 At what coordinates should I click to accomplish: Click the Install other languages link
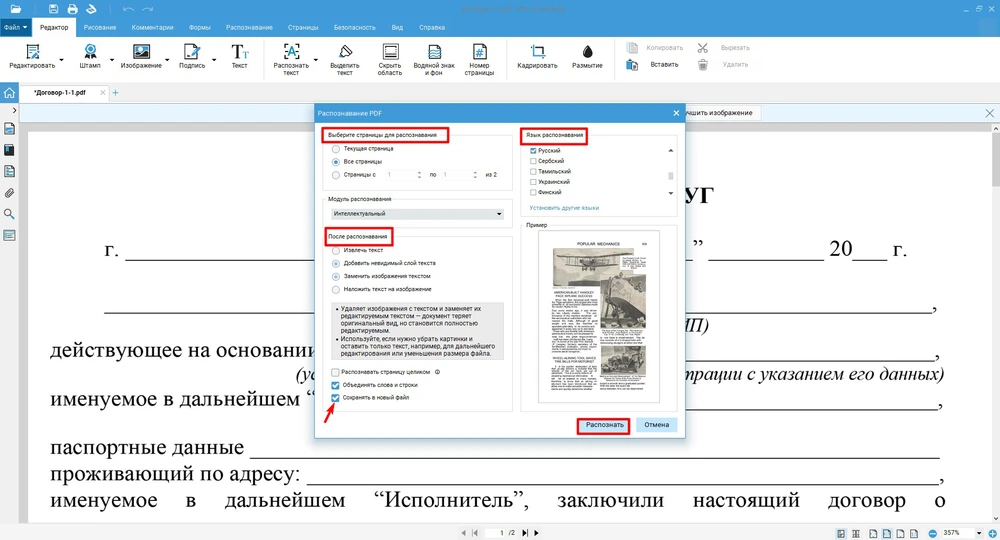564,208
